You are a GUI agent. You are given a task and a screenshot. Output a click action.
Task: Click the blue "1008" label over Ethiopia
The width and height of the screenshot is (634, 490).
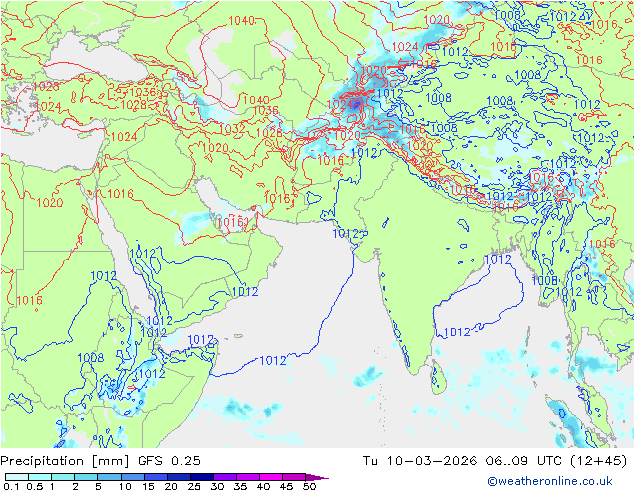(x=91, y=358)
